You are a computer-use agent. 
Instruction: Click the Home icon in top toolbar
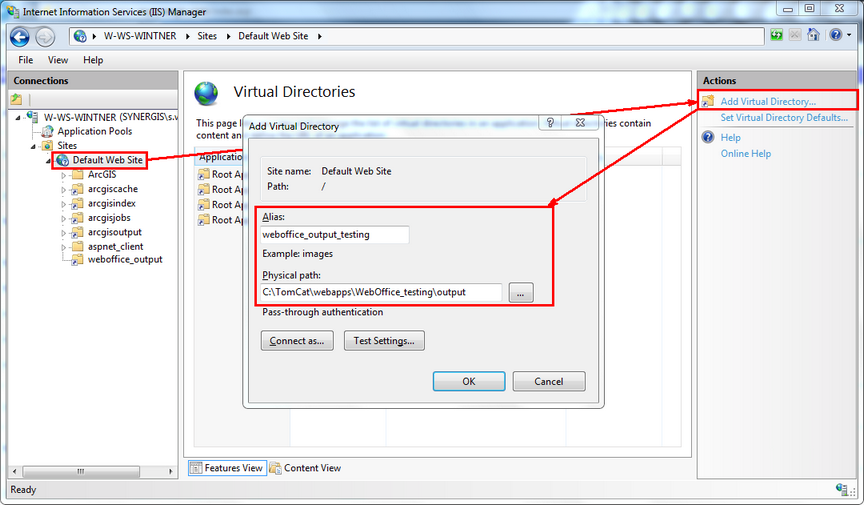click(813, 35)
